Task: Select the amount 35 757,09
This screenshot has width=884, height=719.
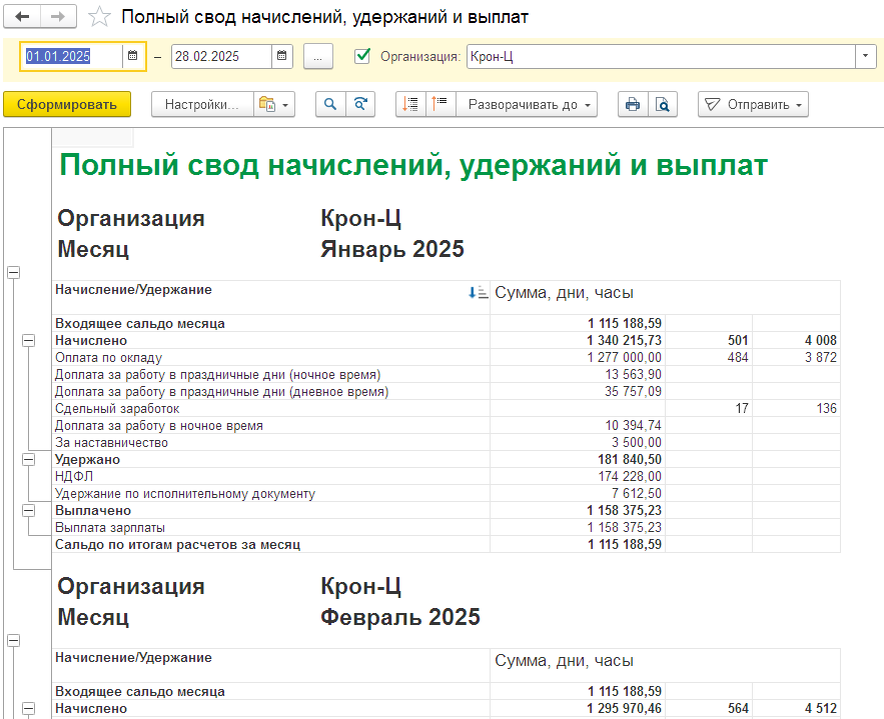Action: [x=633, y=391]
